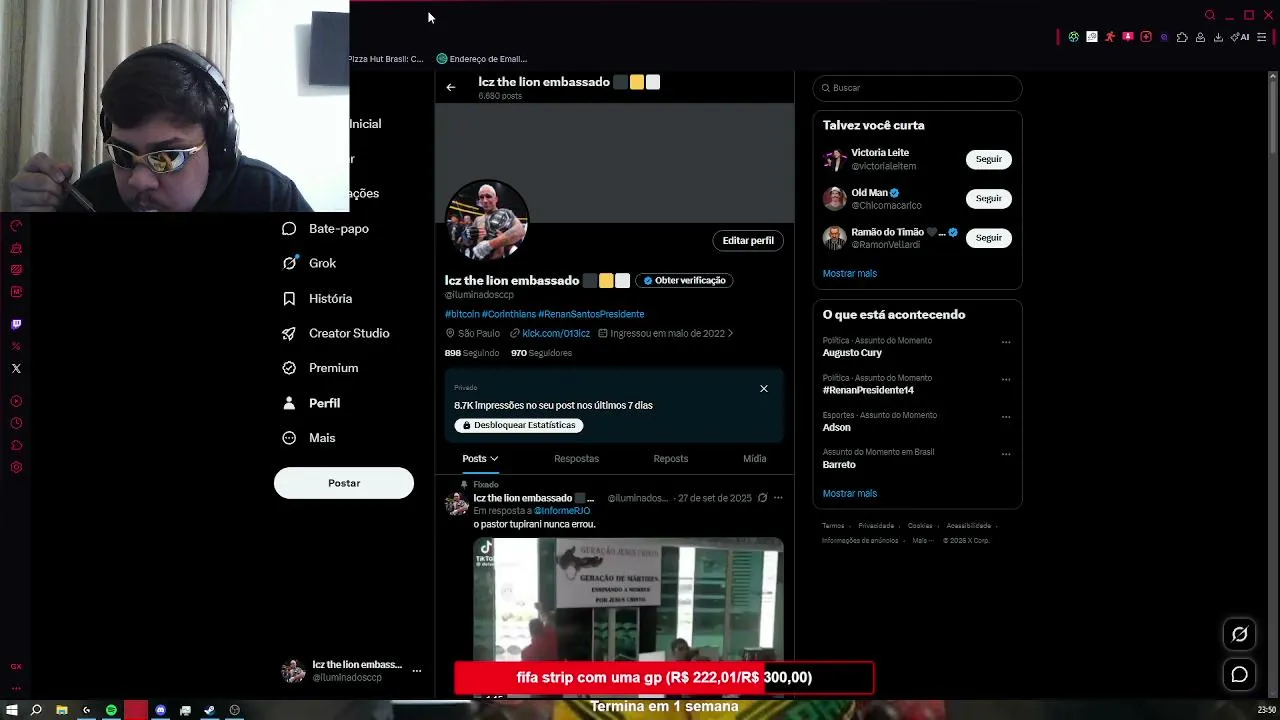Go to Perfil in the navigation menu

pos(312,403)
